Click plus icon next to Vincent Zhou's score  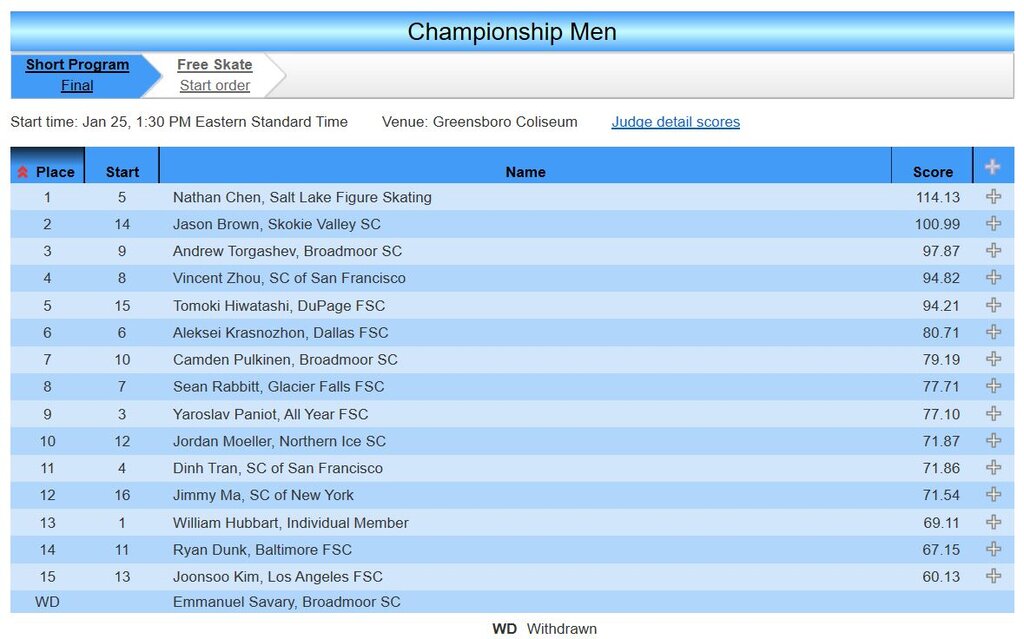tap(993, 278)
